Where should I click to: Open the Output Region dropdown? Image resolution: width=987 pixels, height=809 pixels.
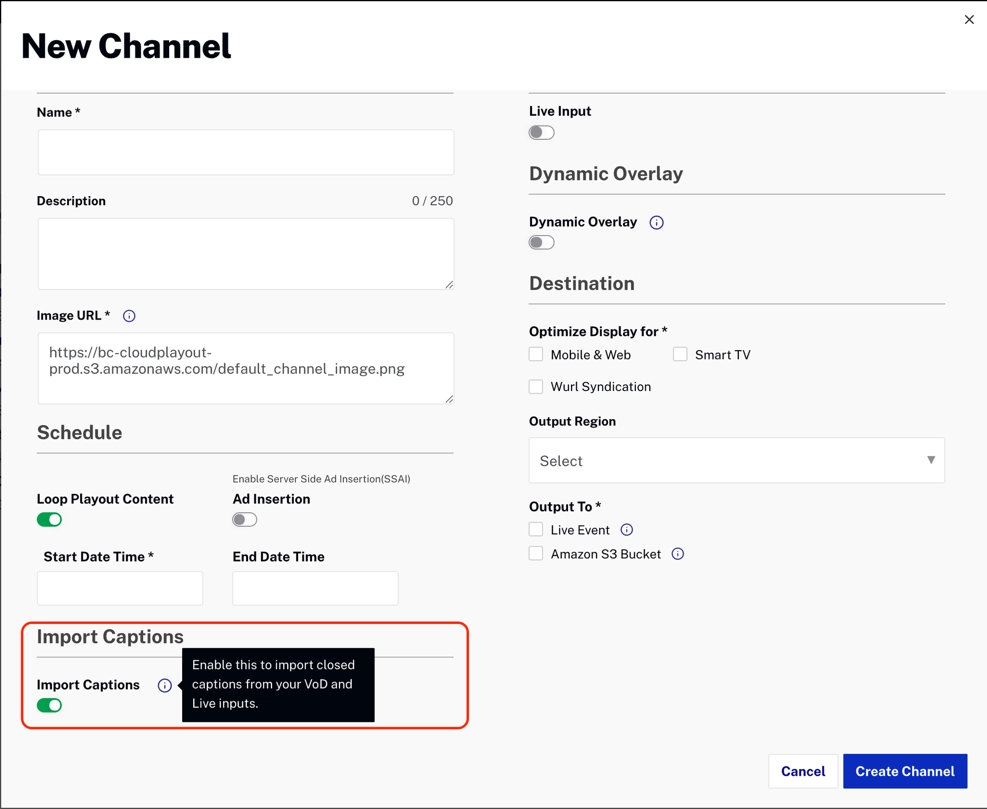[736, 460]
